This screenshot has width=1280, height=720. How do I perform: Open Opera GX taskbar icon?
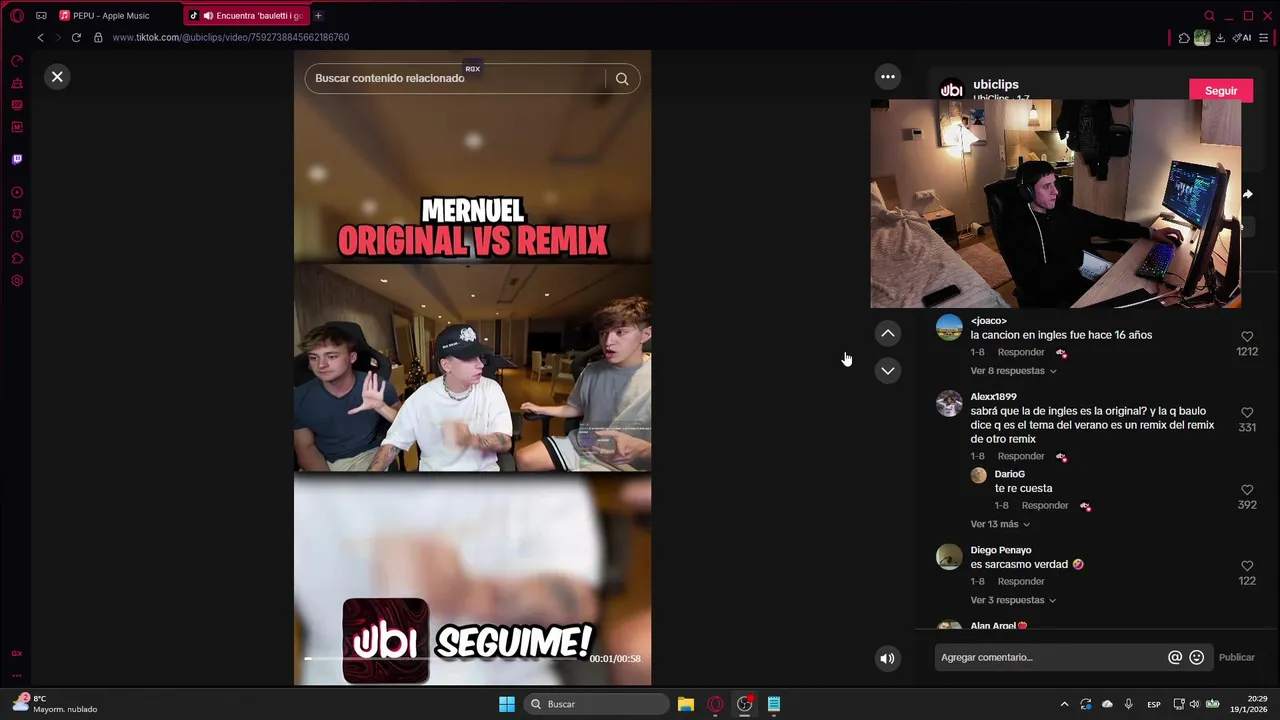click(x=715, y=704)
